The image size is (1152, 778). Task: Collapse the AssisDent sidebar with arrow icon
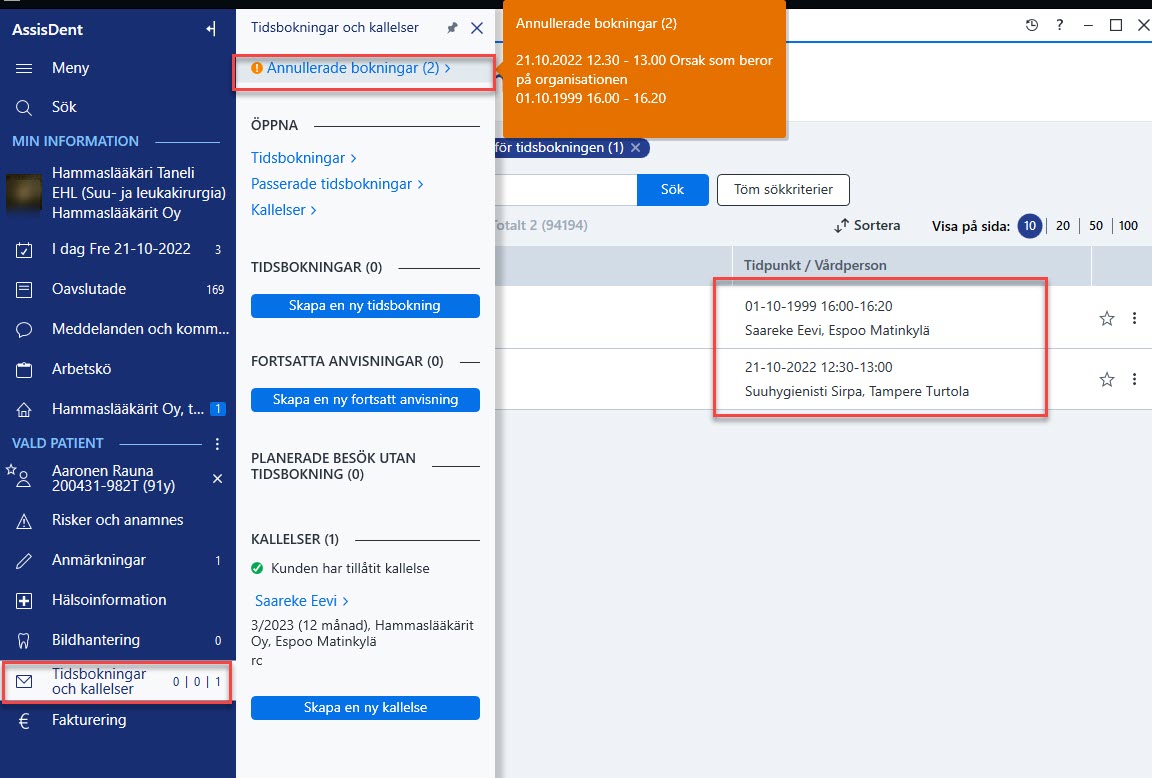pyautogui.click(x=211, y=29)
